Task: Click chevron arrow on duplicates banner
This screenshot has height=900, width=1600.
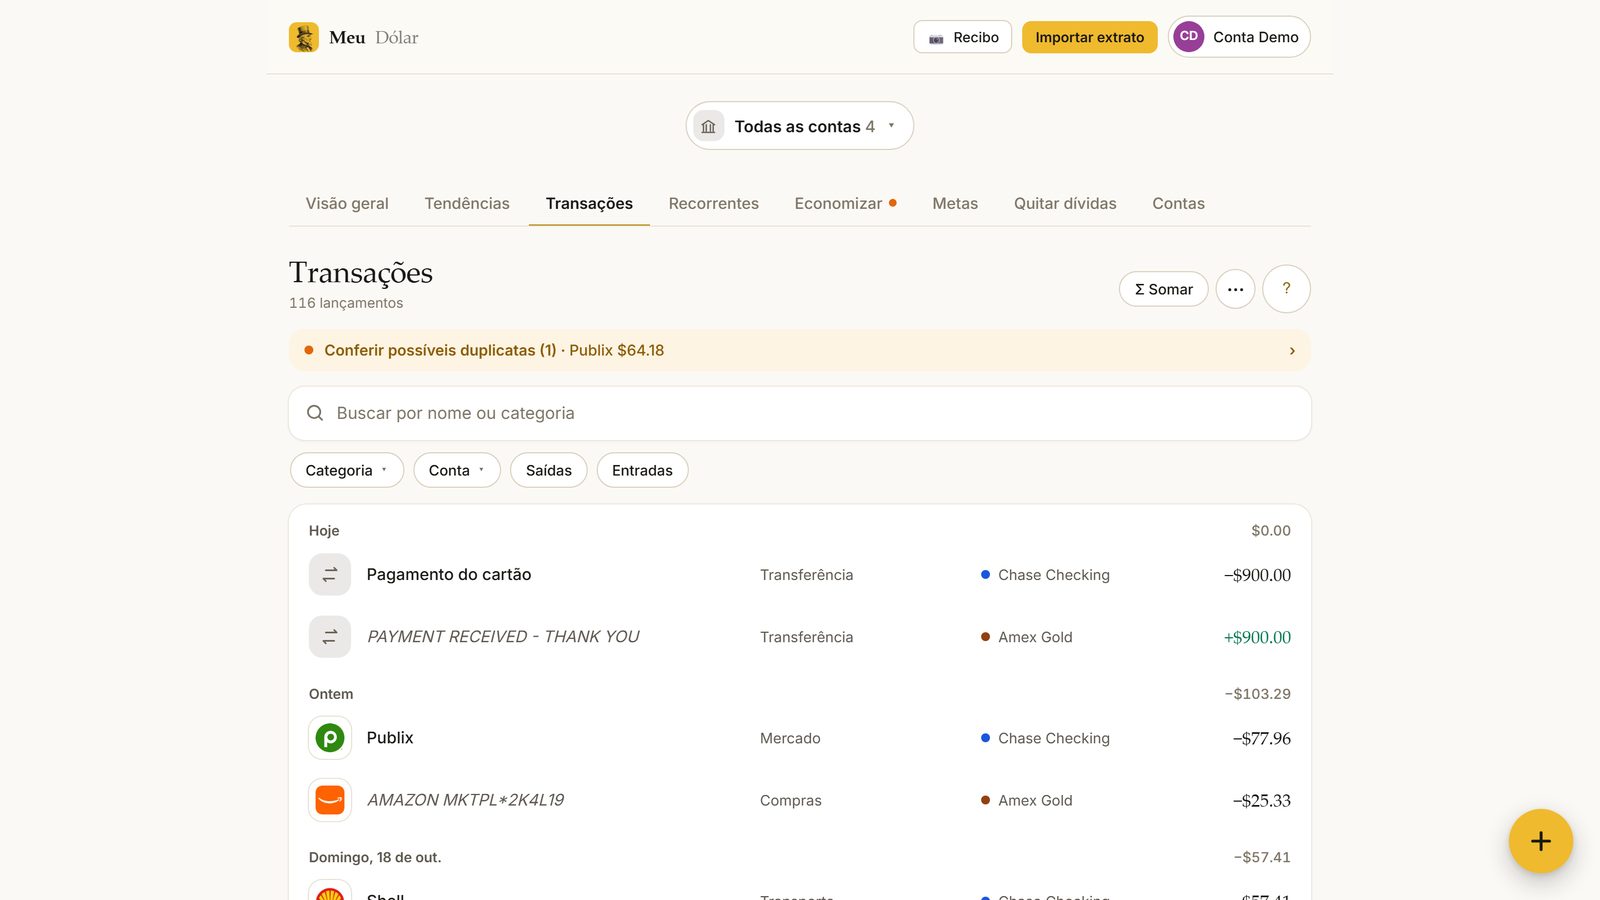Action: click(1292, 351)
